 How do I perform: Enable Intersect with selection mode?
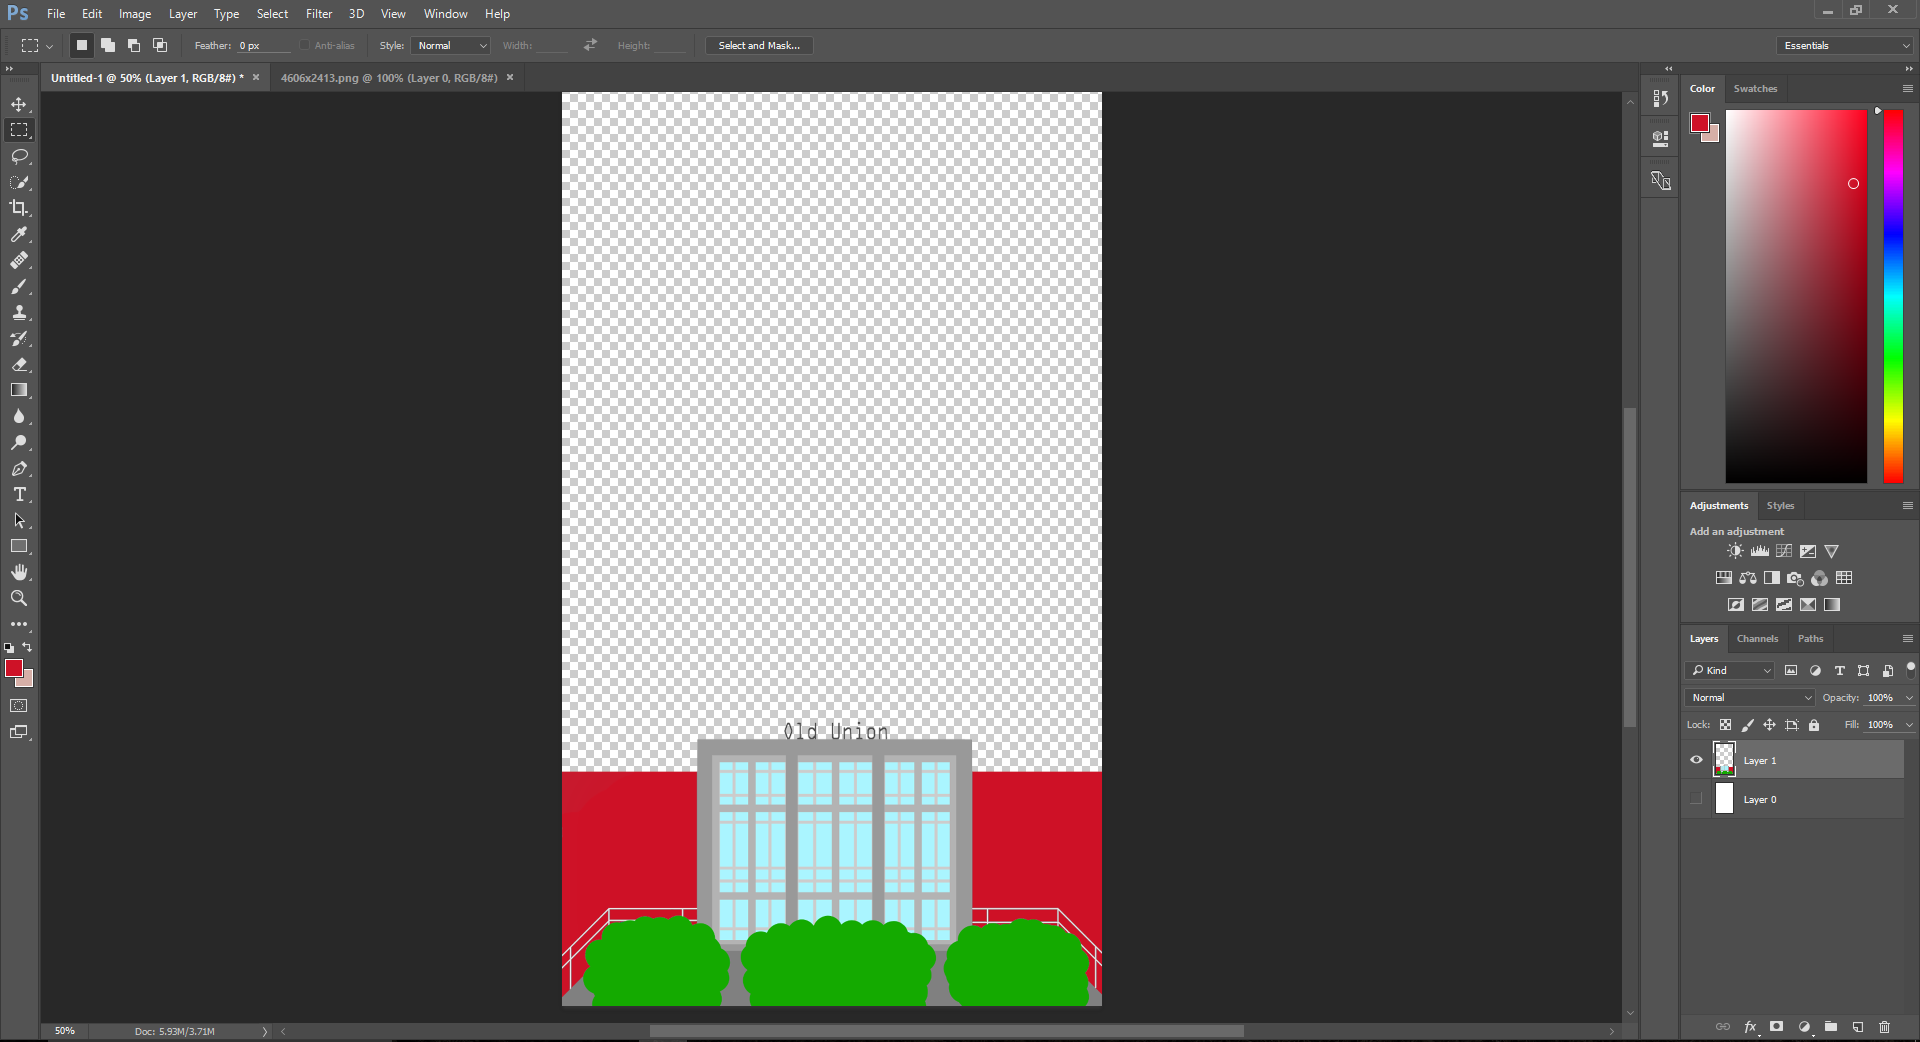tap(160, 45)
